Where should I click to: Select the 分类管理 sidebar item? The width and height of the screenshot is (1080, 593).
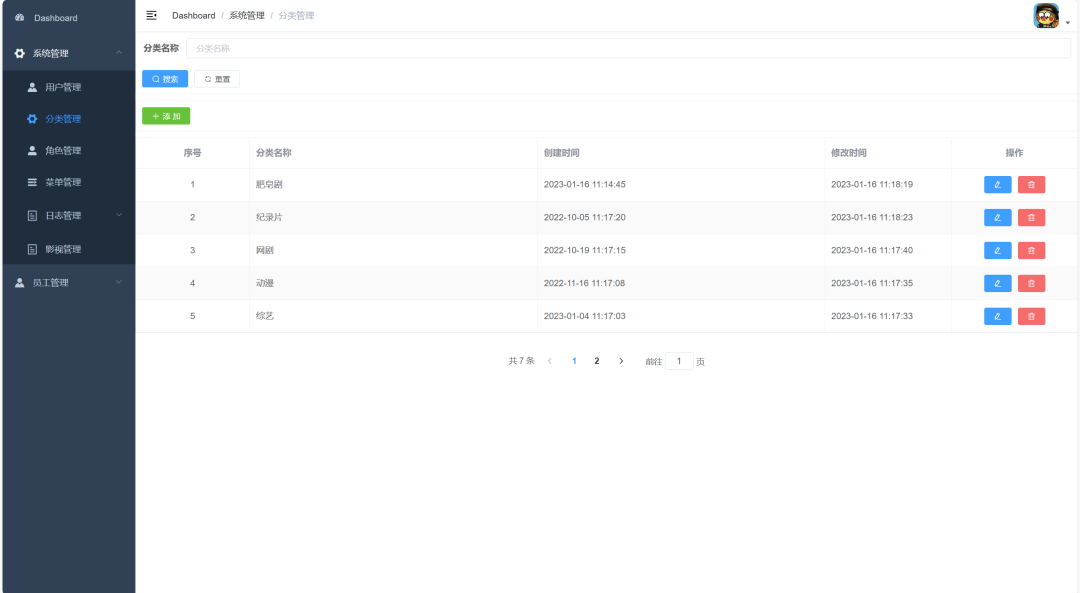pos(69,119)
